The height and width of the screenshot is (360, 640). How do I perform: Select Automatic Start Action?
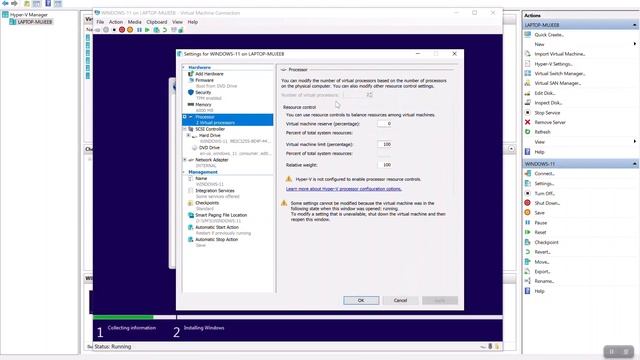tap(217, 227)
